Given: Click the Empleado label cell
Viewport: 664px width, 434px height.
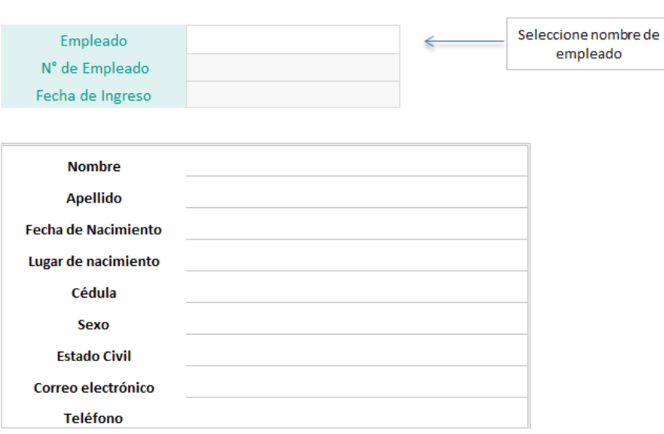Looking at the screenshot, I should tap(94, 41).
